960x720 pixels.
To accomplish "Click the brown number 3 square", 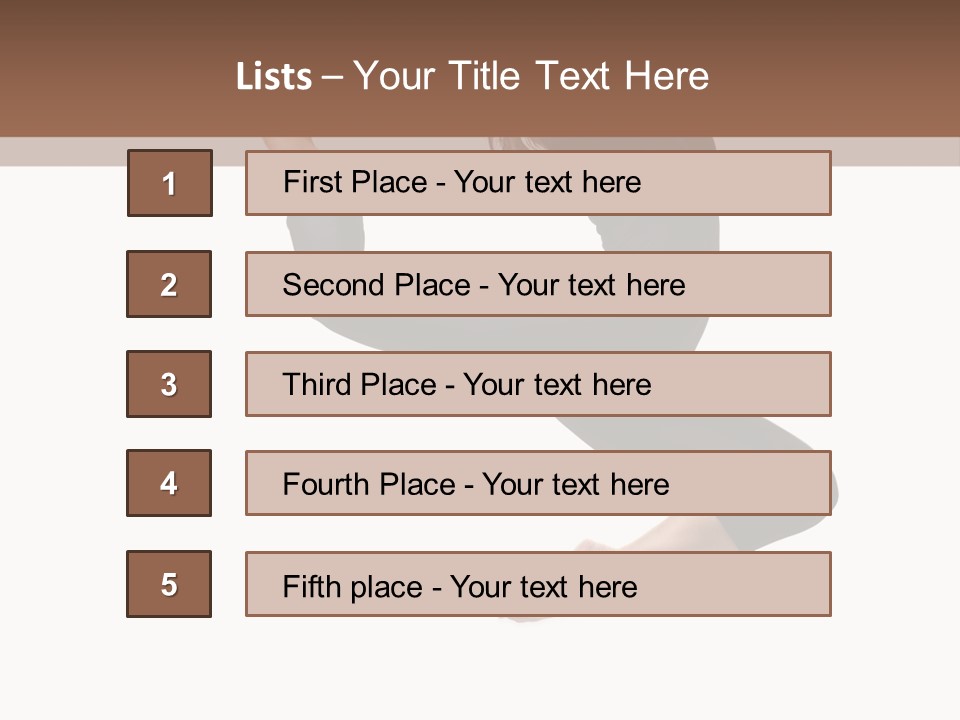I will [x=169, y=384].
